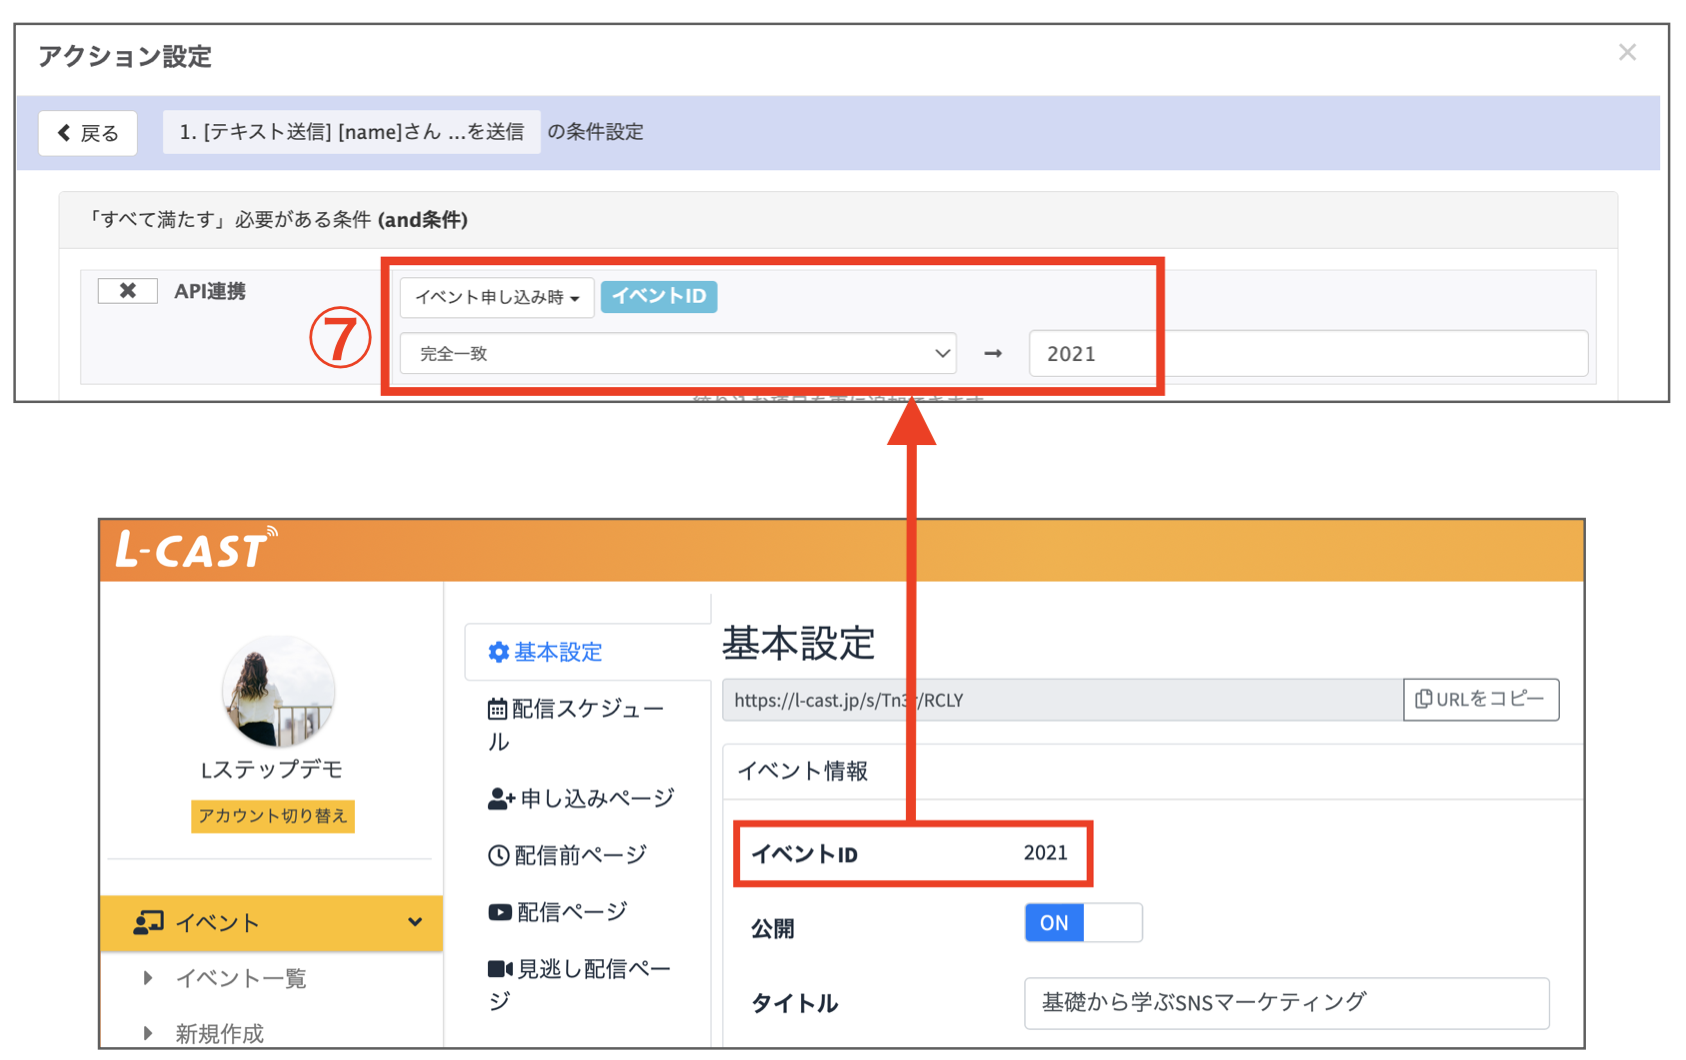Click the person-add icon for 申し込みページ
The width and height of the screenshot is (1686, 1060).
[498, 797]
